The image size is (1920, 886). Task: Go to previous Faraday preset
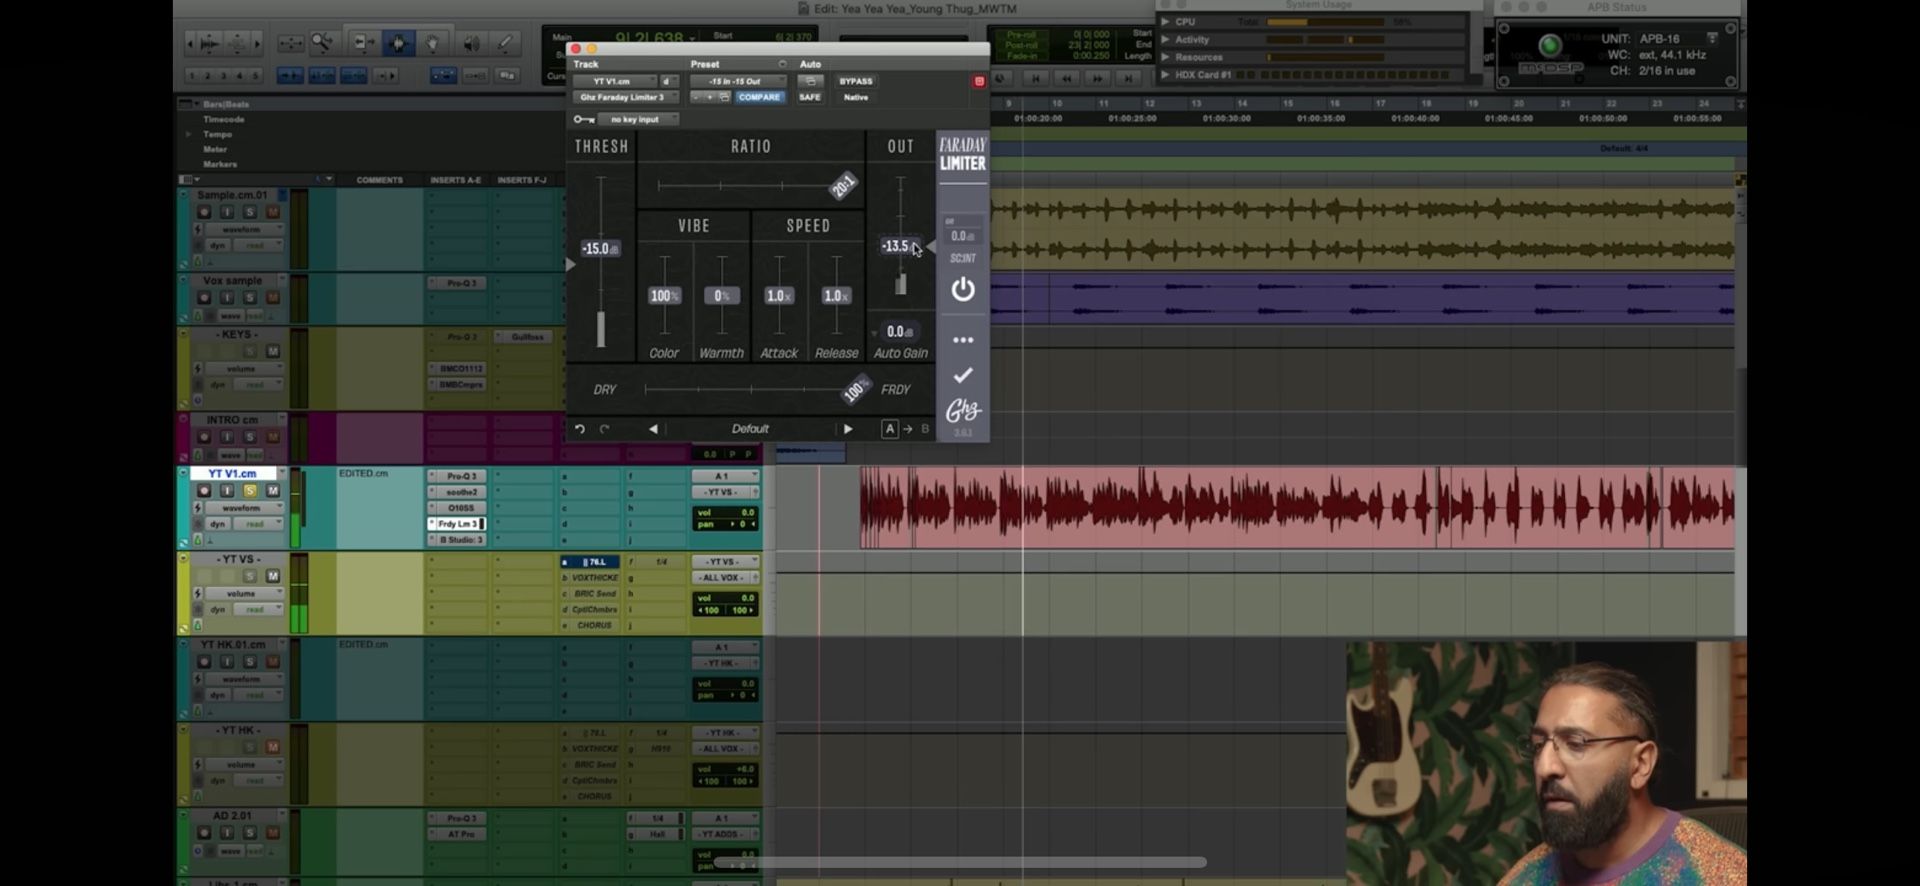pyautogui.click(x=653, y=429)
